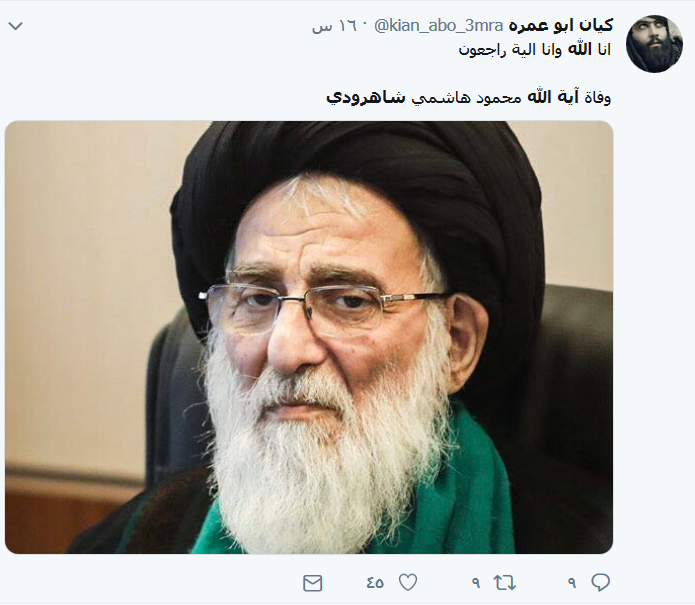Viewport: 695px width, 605px height.
Task: Retweet this post using the arrows icon
Action: point(505,582)
